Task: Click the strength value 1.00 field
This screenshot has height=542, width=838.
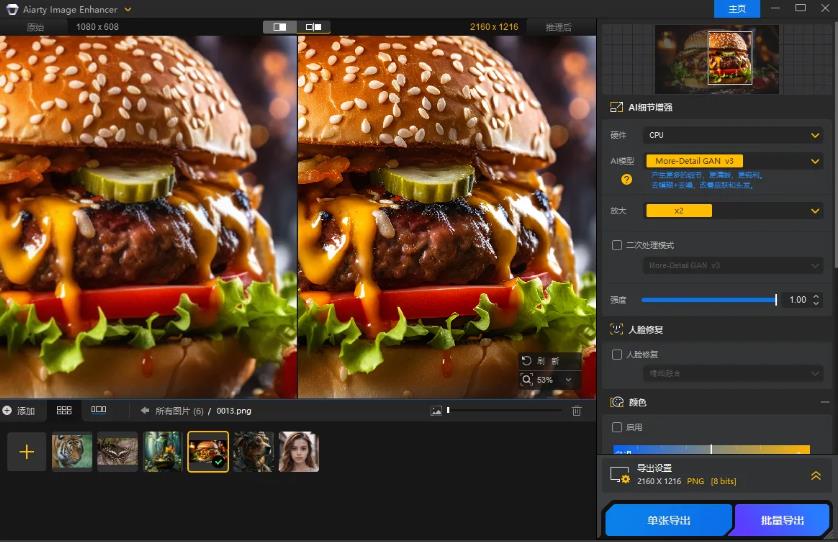Action: click(x=797, y=300)
